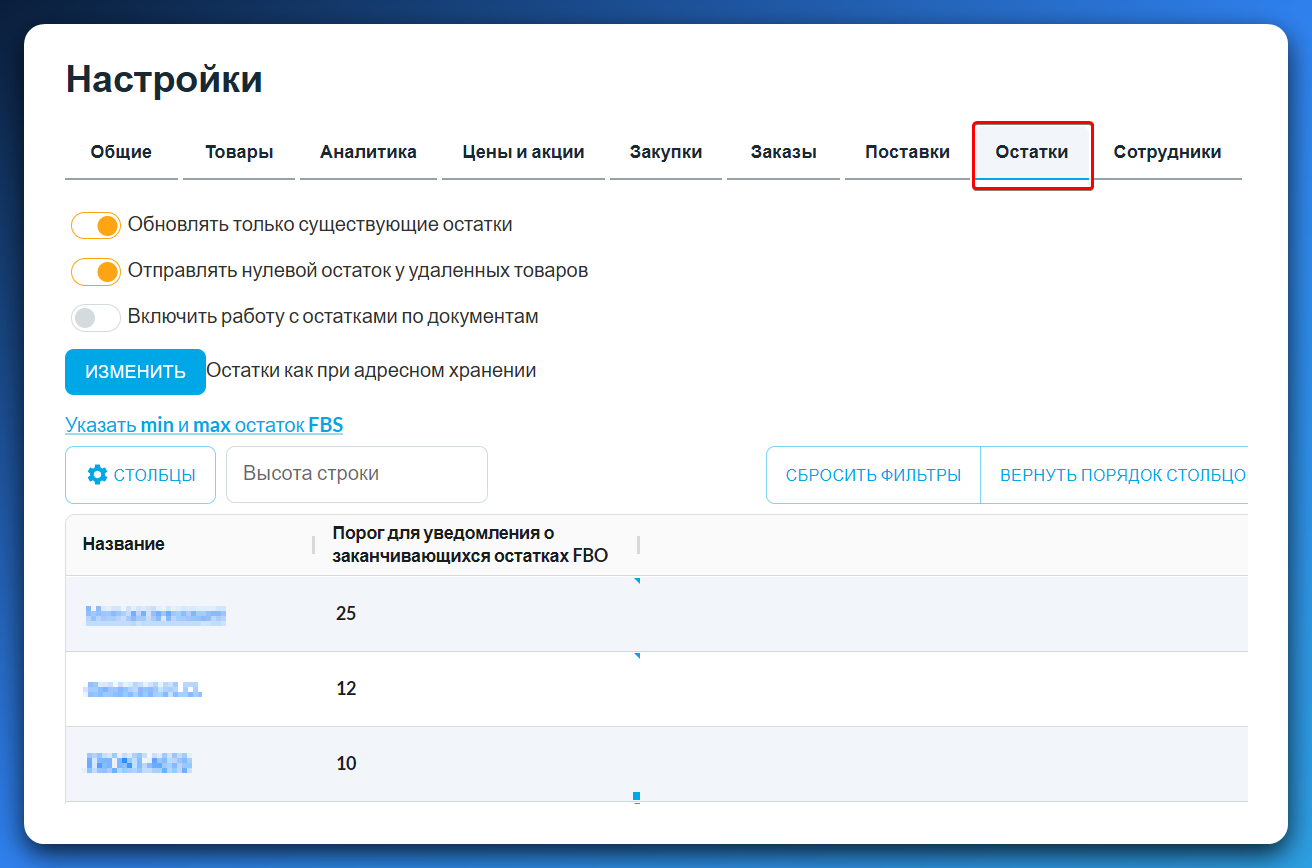The height and width of the screenshot is (868, 1312).
Task: Switch to the Общие tab
Action: (x=121, y=153)
